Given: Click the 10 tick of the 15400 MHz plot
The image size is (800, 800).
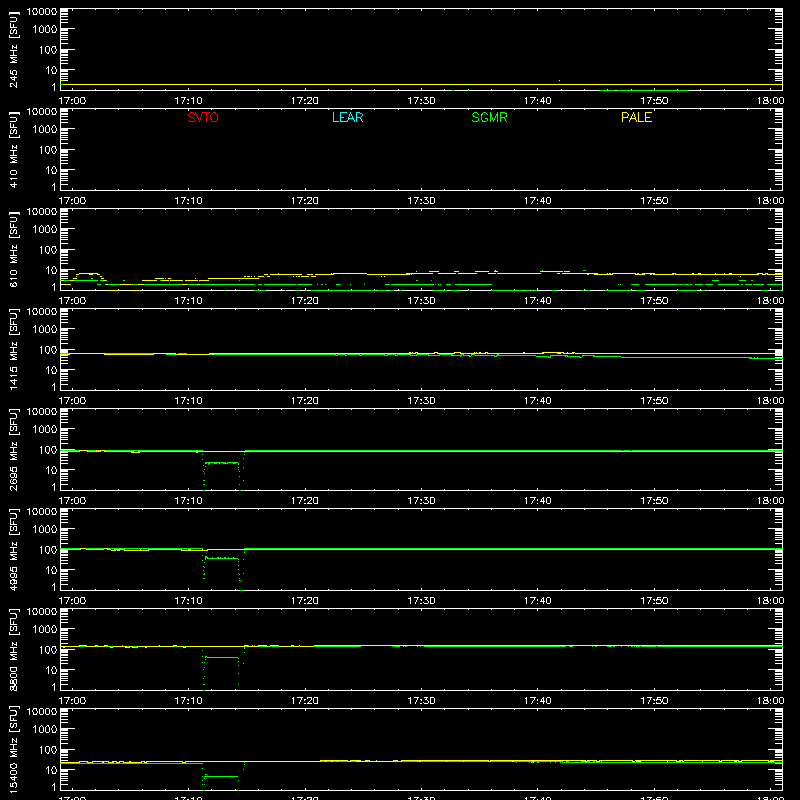Looking at the screenshot, I should pos(51,770).
